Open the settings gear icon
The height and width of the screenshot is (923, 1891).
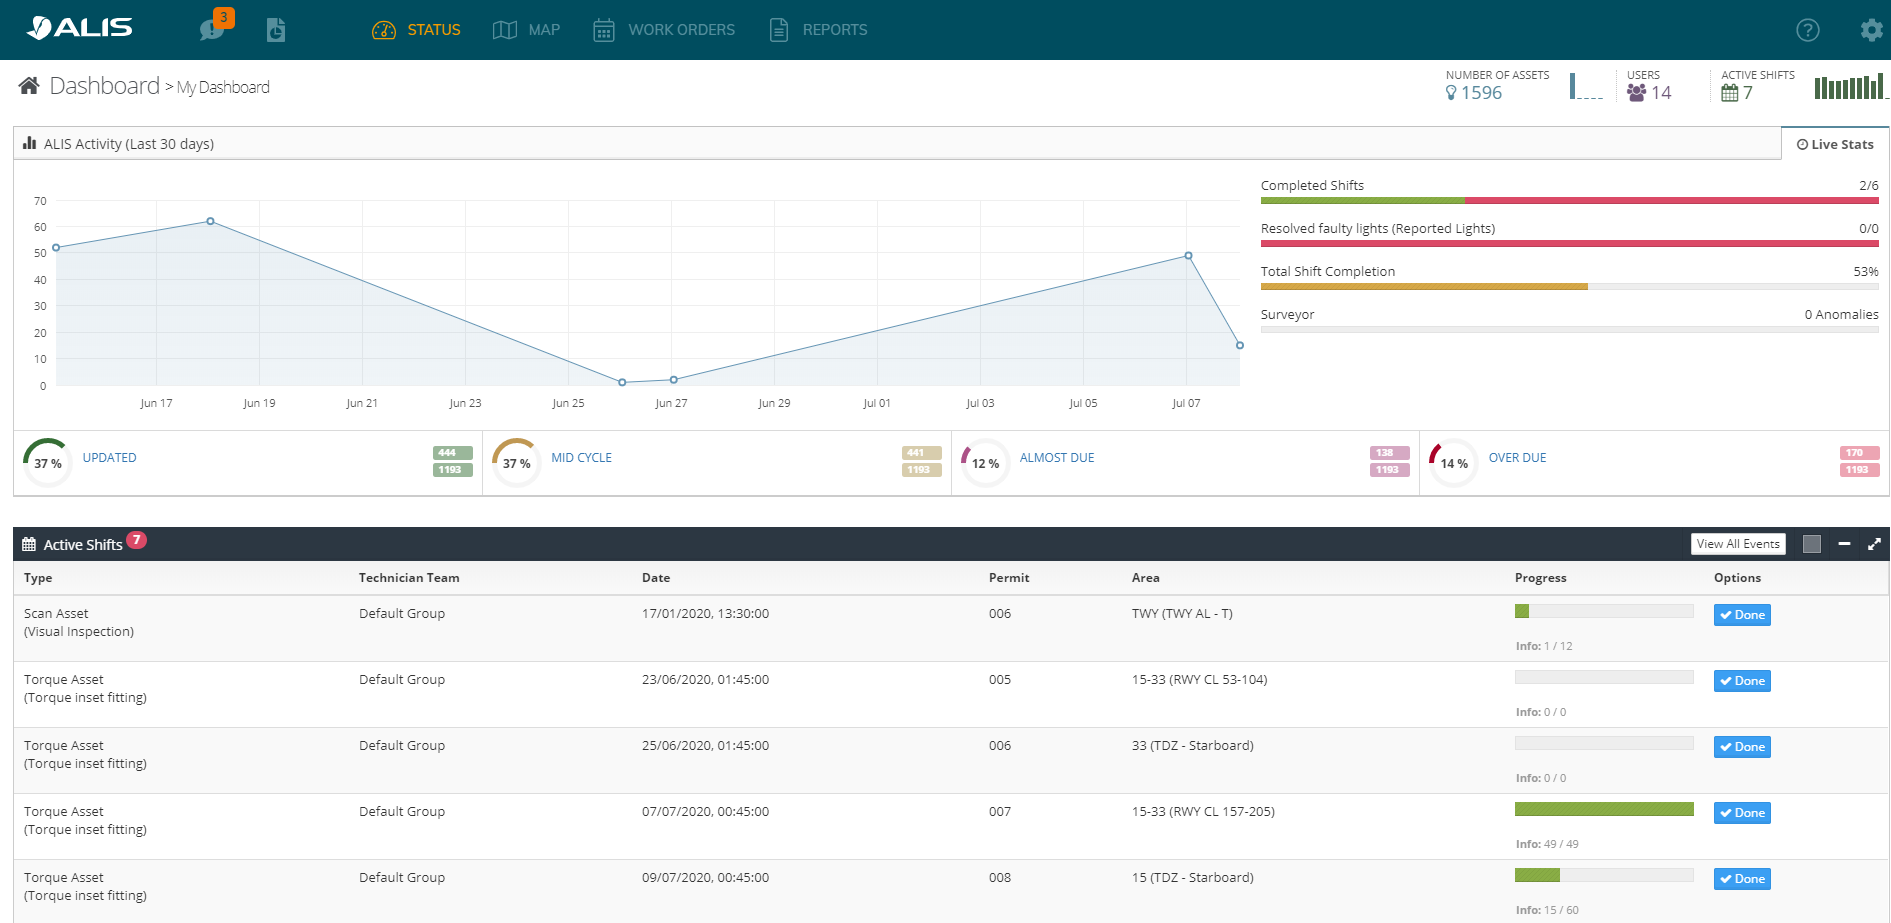tap(1871, 30)
